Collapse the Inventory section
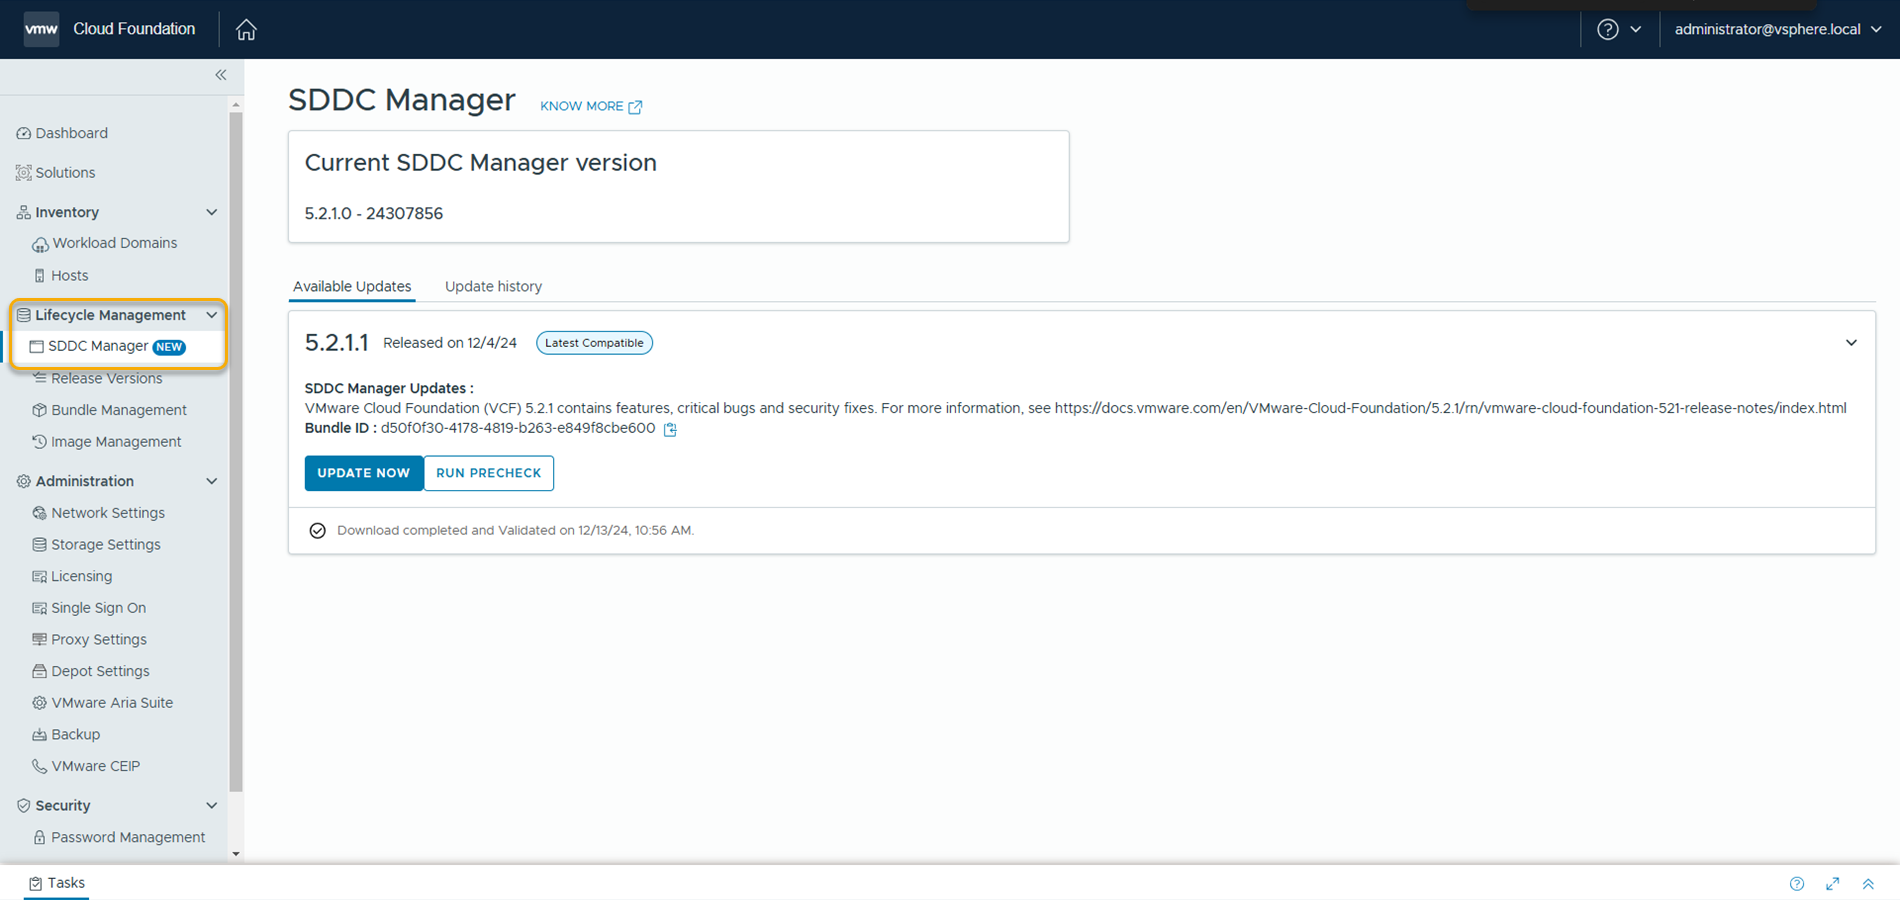Screen dimensions: 1900x900 click(x=211, y=212)
